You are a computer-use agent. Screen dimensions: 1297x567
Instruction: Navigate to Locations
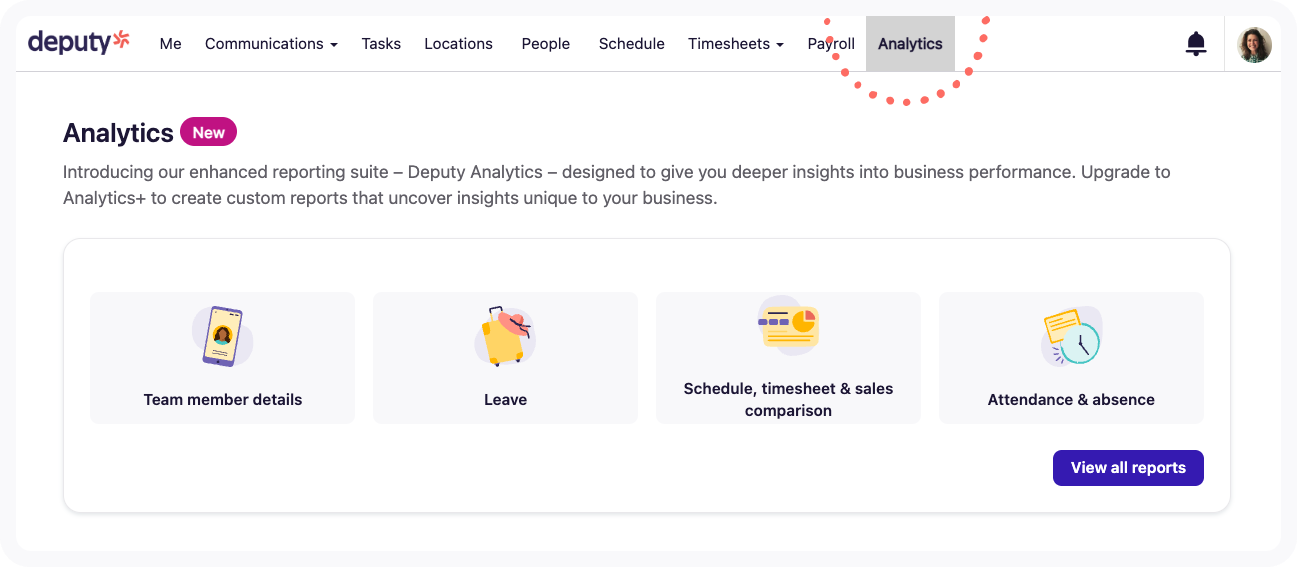click(458, 44)
